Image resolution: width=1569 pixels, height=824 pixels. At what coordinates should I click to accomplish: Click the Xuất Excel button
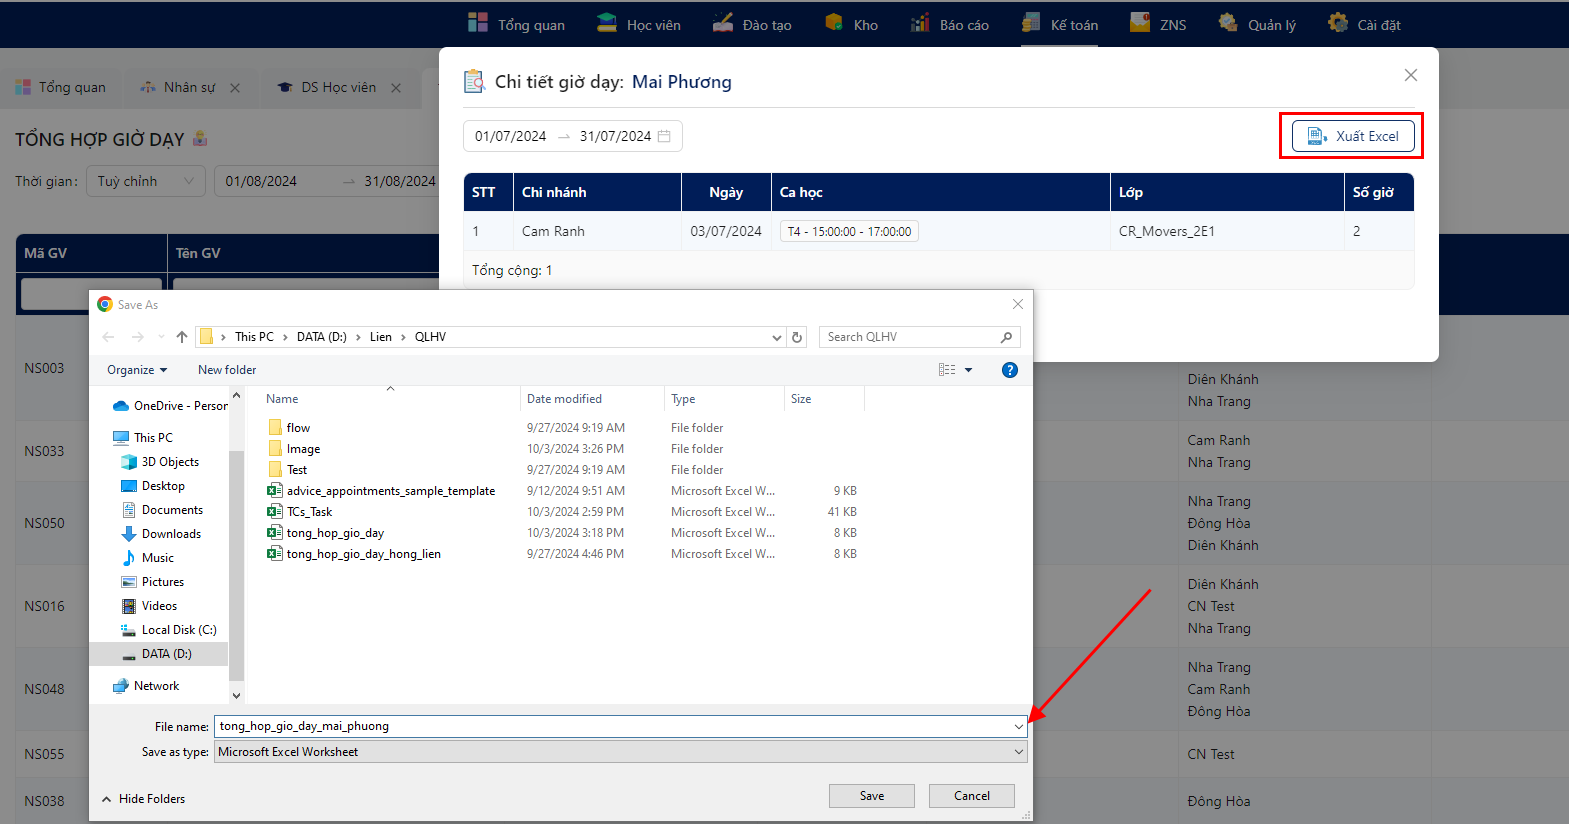pyautogui.click(x=1353, y=136)
